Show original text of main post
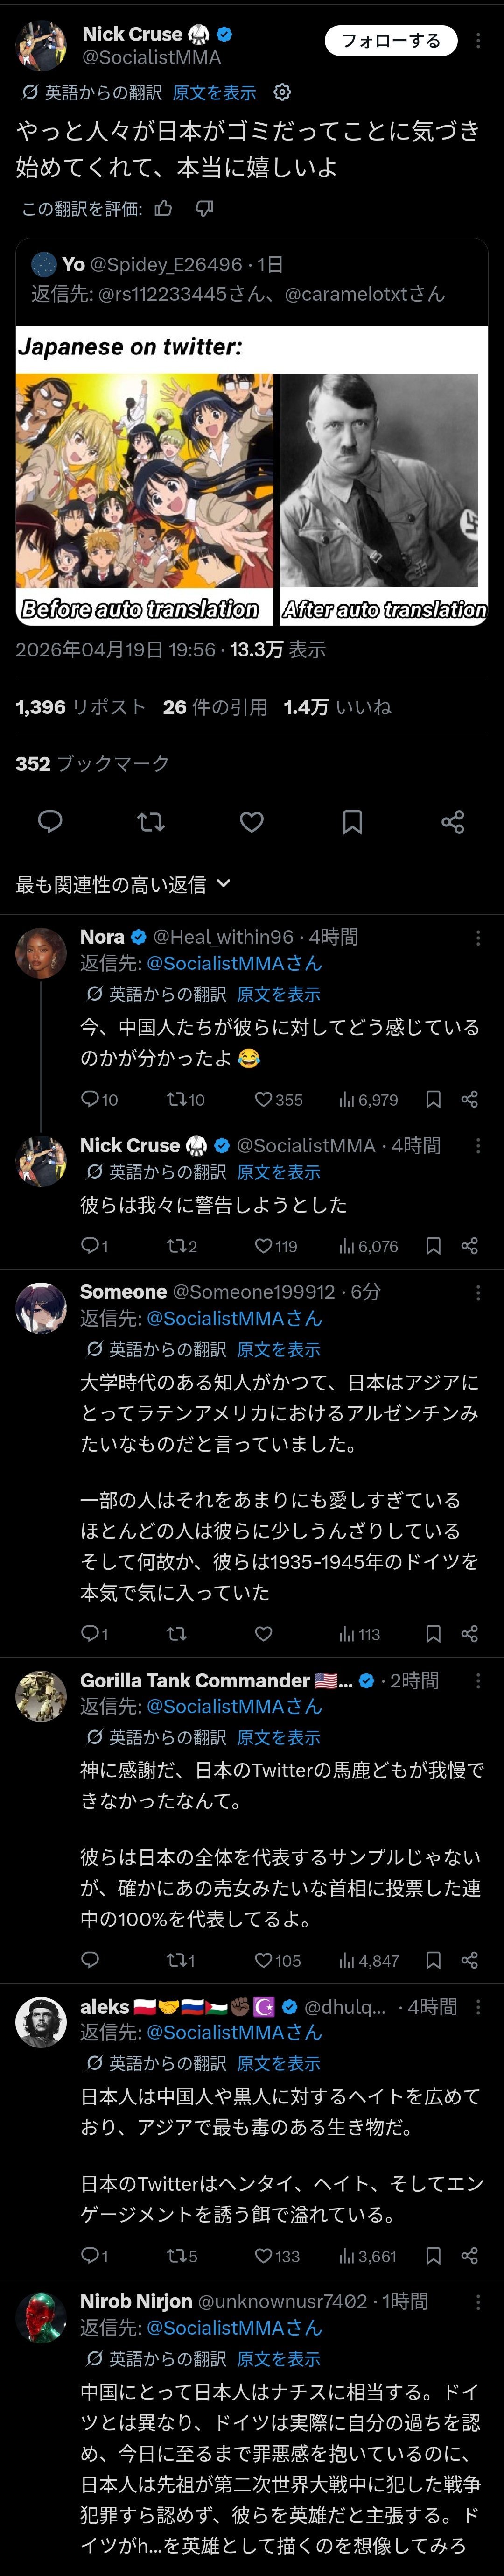 (214, 92)
